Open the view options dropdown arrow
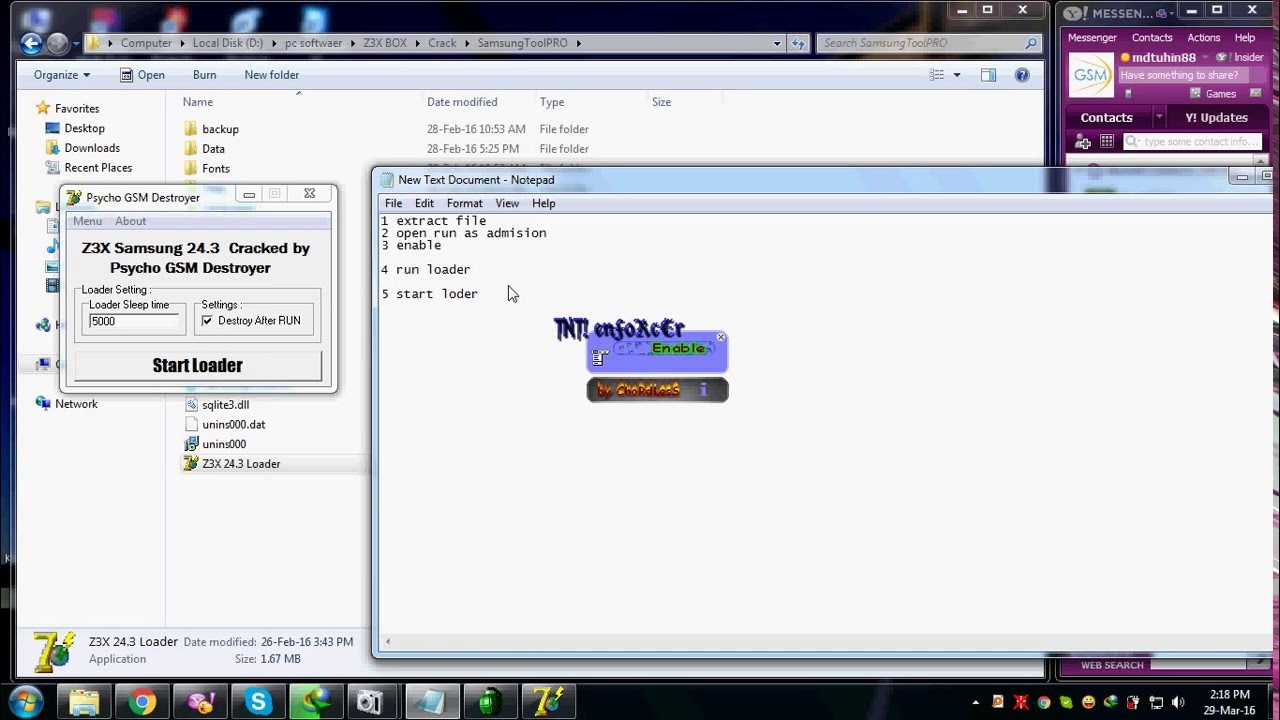1280x720 pixels. pos(957,75)
